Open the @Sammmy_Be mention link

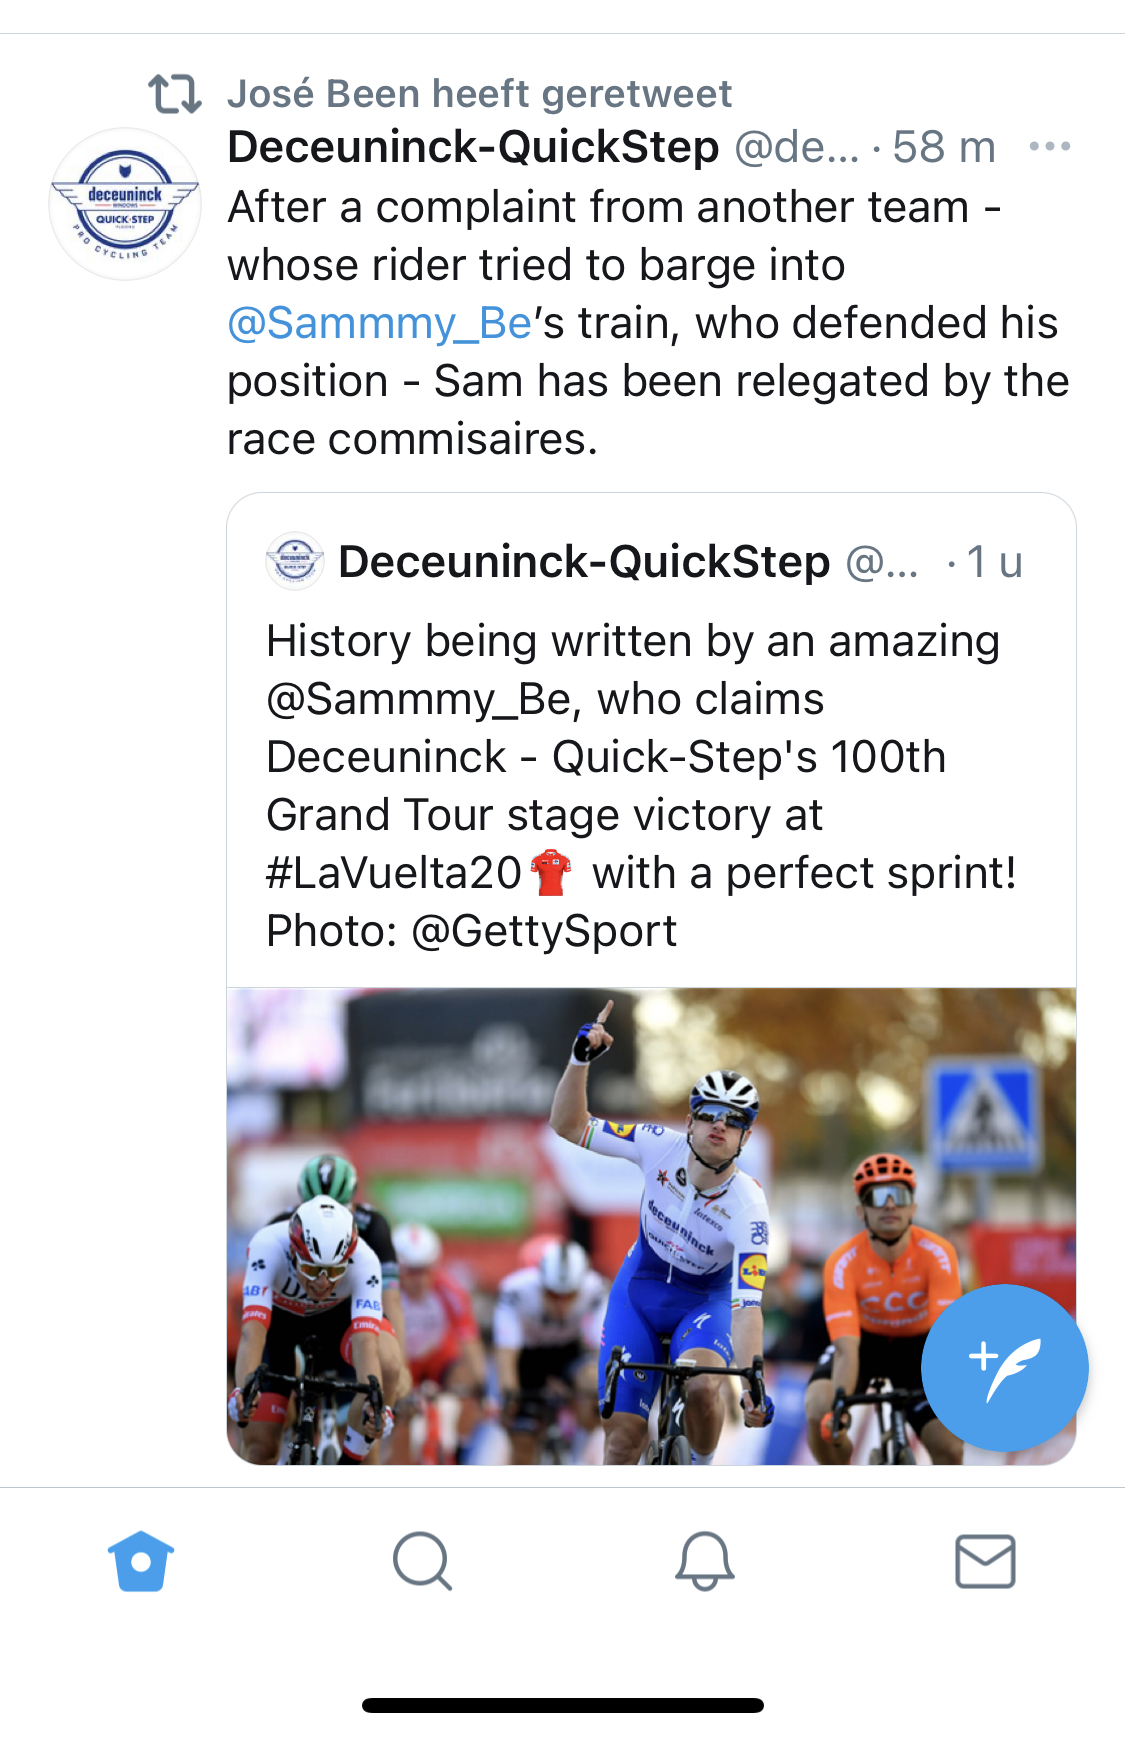pos(380,323)
